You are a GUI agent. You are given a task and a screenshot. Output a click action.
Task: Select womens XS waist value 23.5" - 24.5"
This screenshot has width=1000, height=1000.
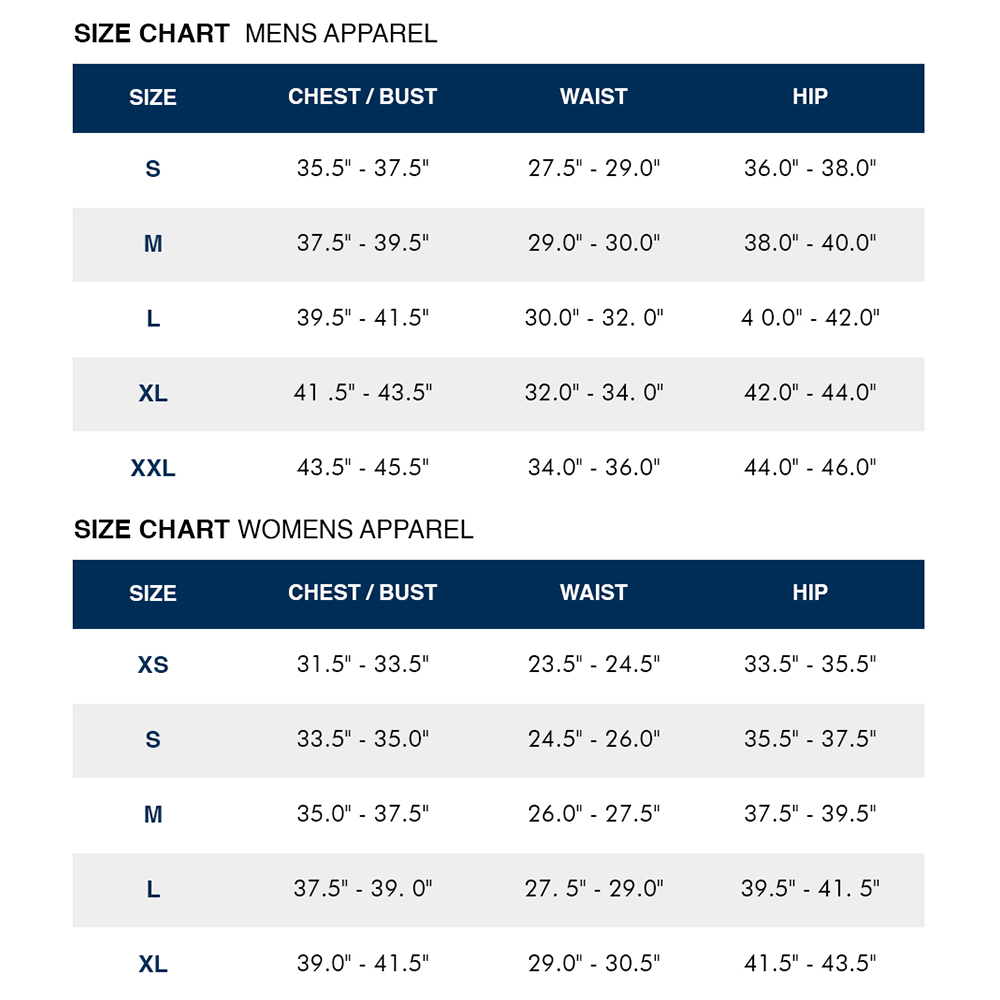tap(593, 664)
